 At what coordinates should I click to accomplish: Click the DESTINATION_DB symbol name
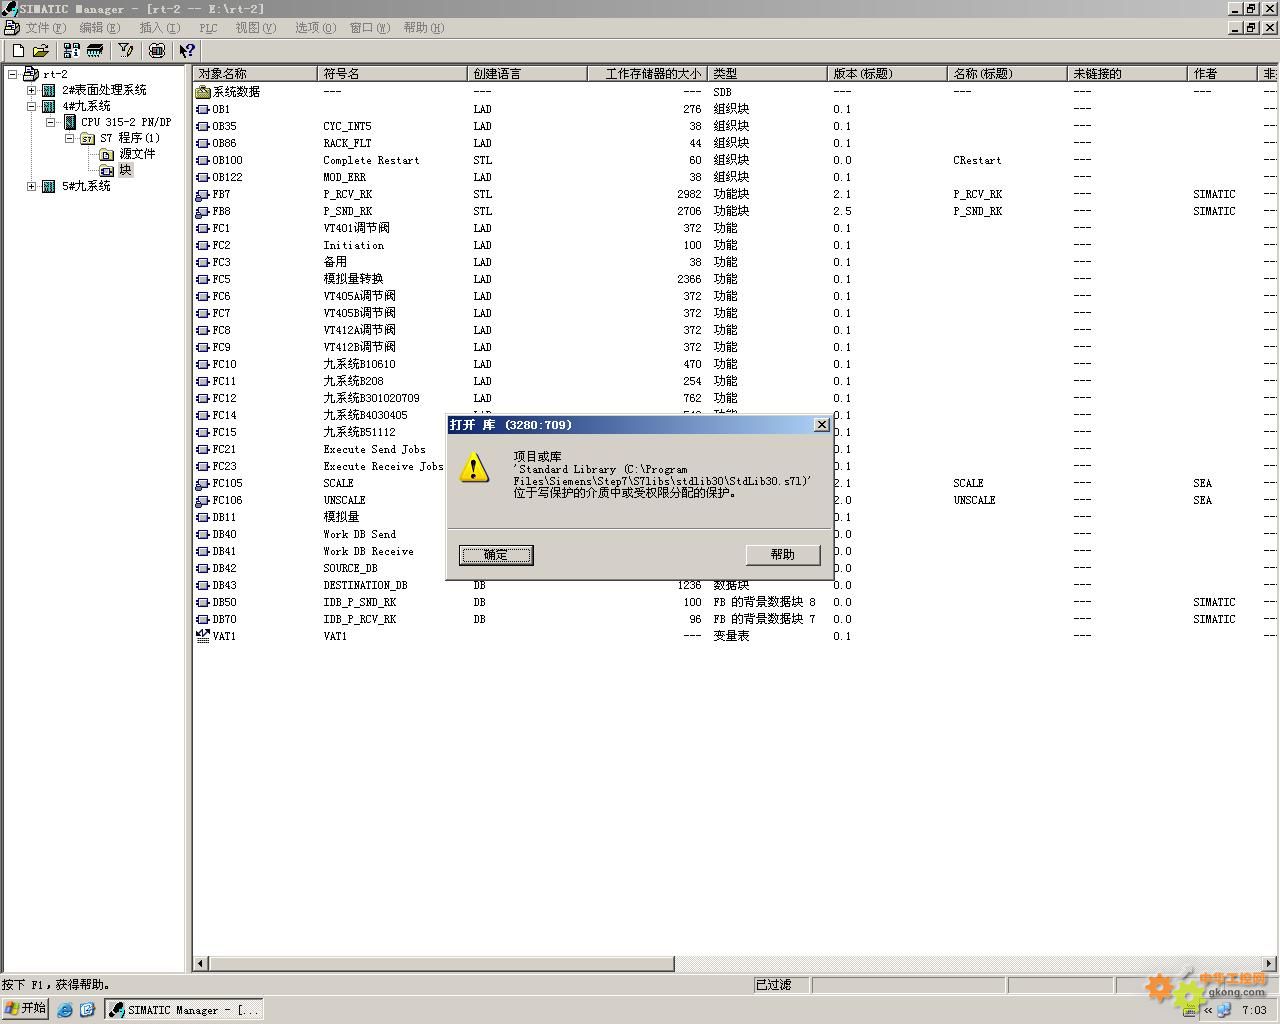365,585
